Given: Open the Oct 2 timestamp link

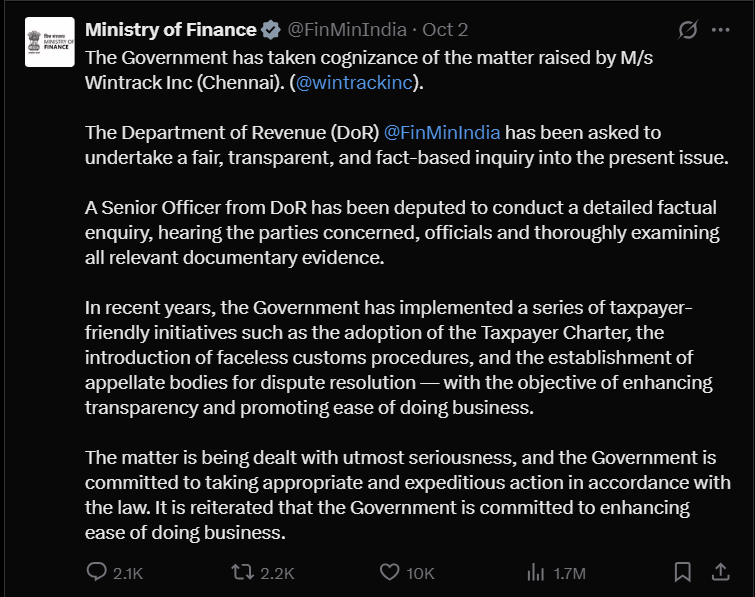Looking at the screenshot, I should point(447,30).
